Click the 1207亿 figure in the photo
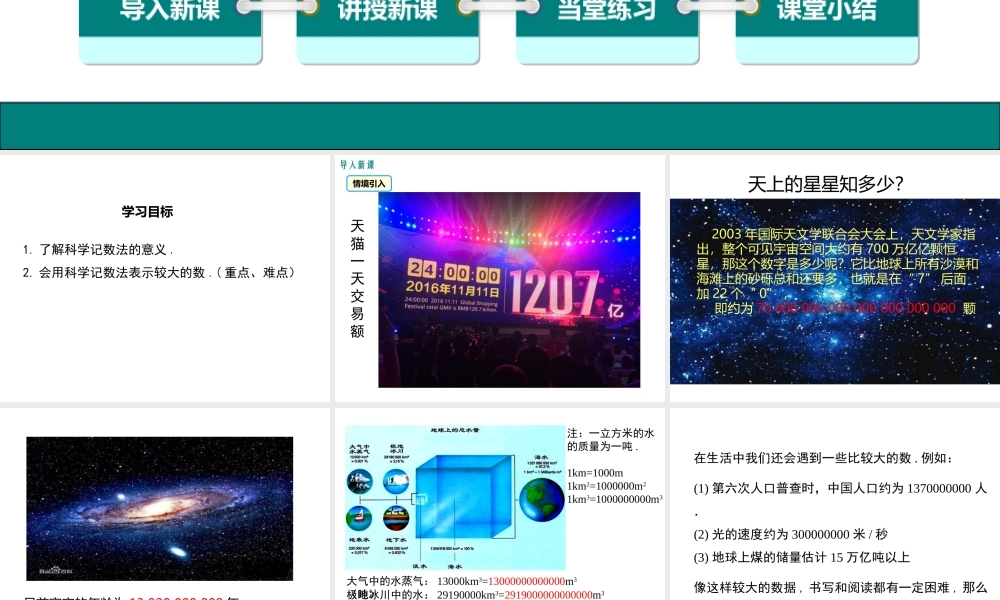Image resolution: width=1000 pixels, height=600 pixels. point(565,293)
